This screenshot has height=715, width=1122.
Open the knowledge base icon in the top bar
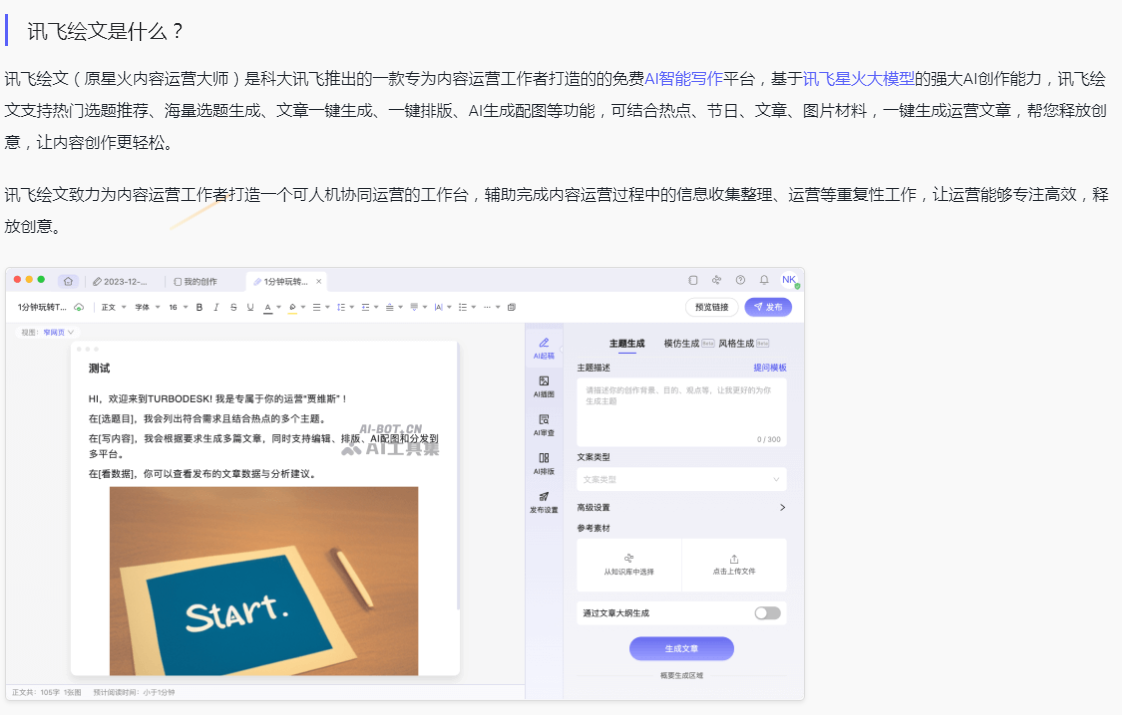pos(716,281)
